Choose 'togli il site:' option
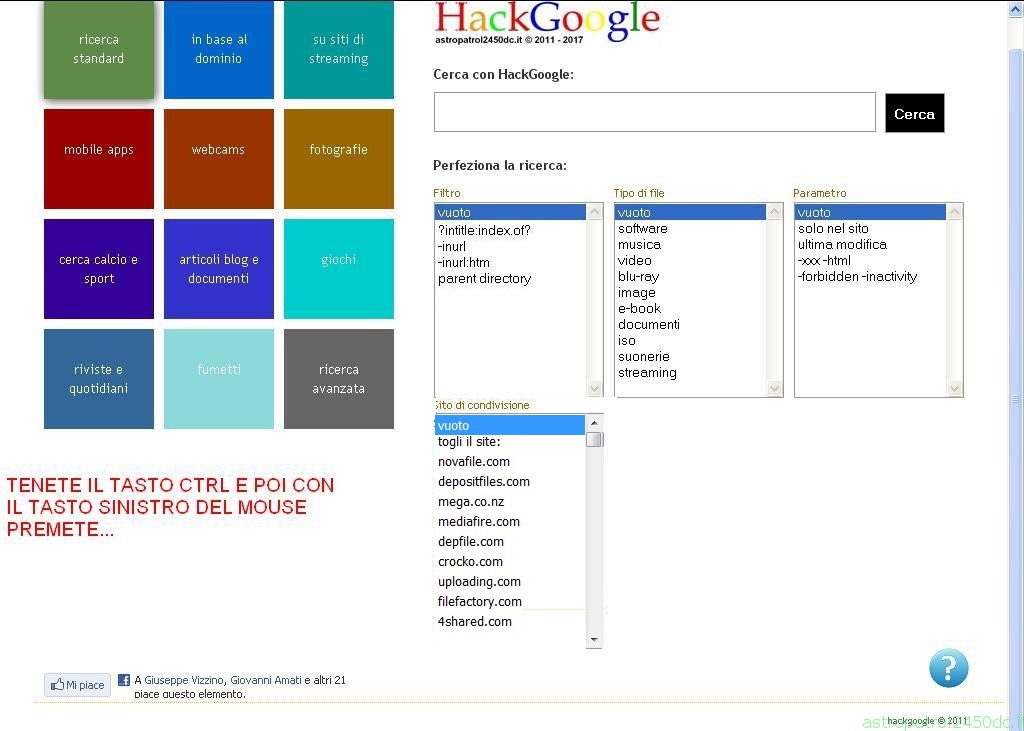This screenshot has width=1024, height=731. [510, 442]
